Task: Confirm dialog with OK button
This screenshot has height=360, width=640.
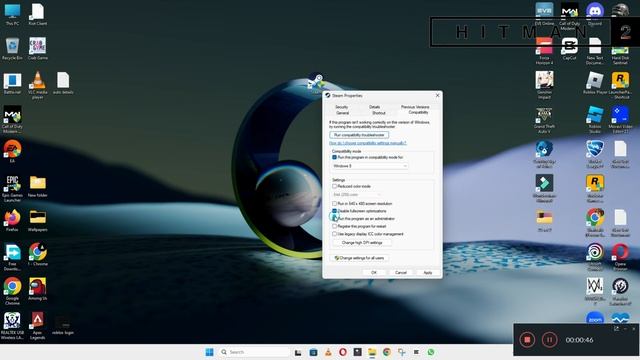Action: point(374,272)
